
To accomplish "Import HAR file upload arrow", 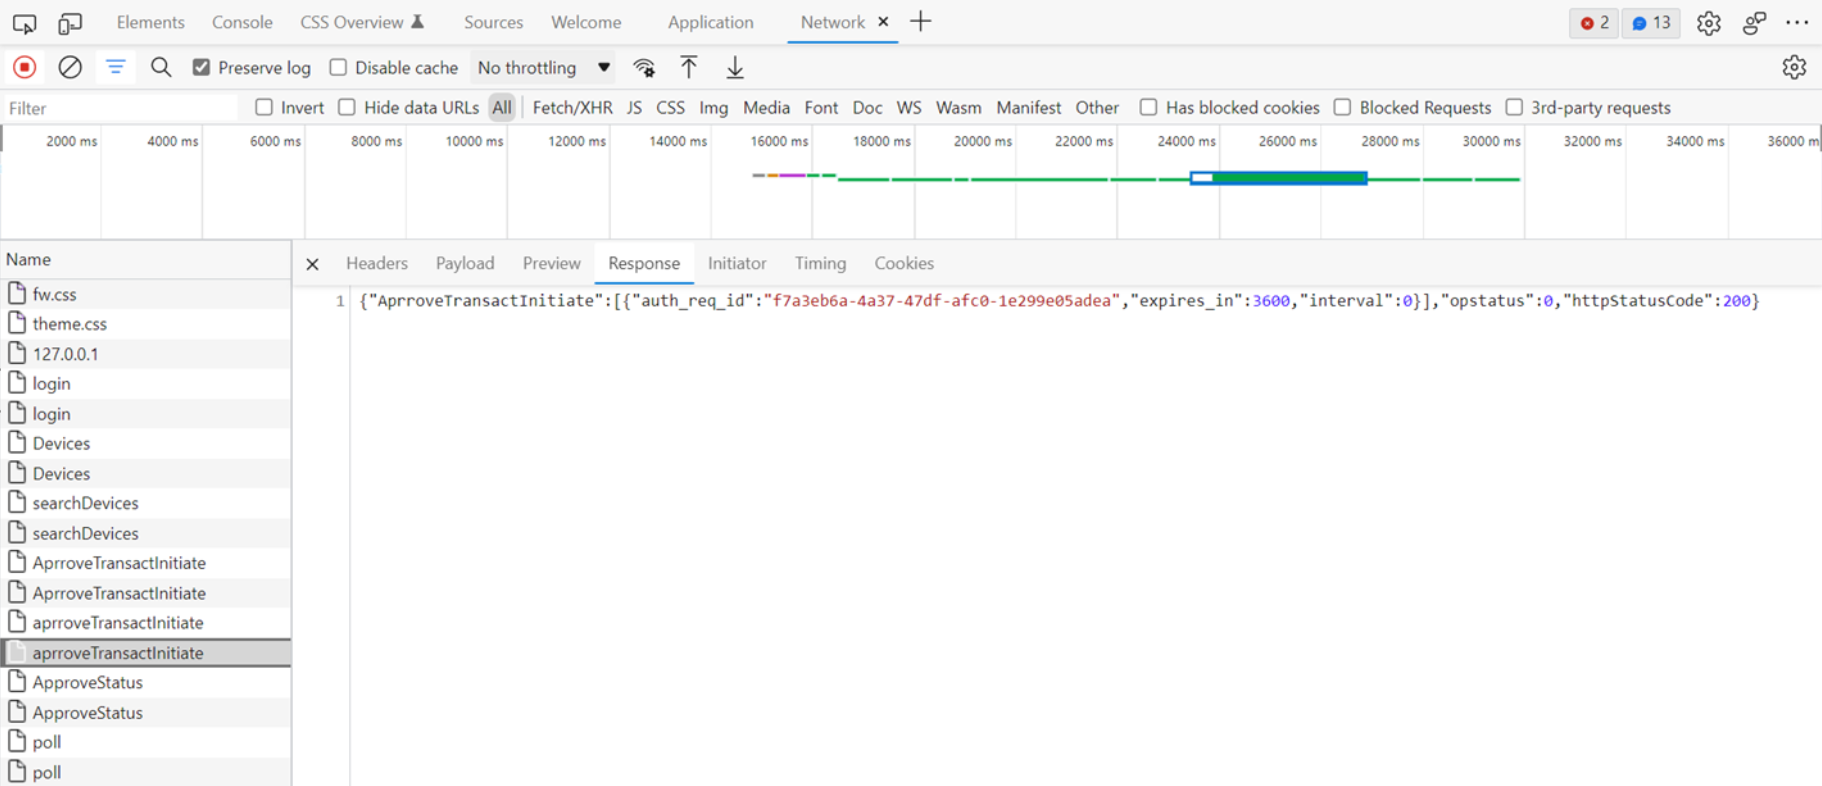I will pyautogui.click(x=689, y=68).
